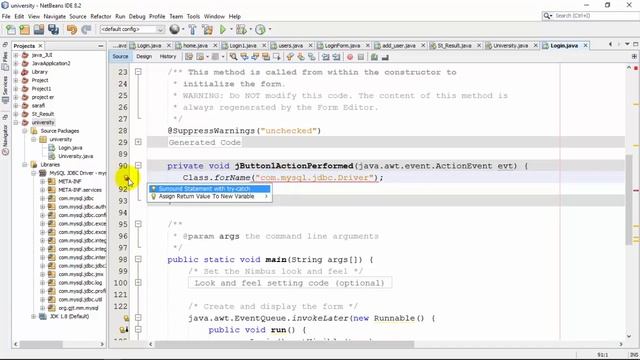Viewport: 640px width, 360px height.
Task: Switch to Design view
Action: pos(144,57)
